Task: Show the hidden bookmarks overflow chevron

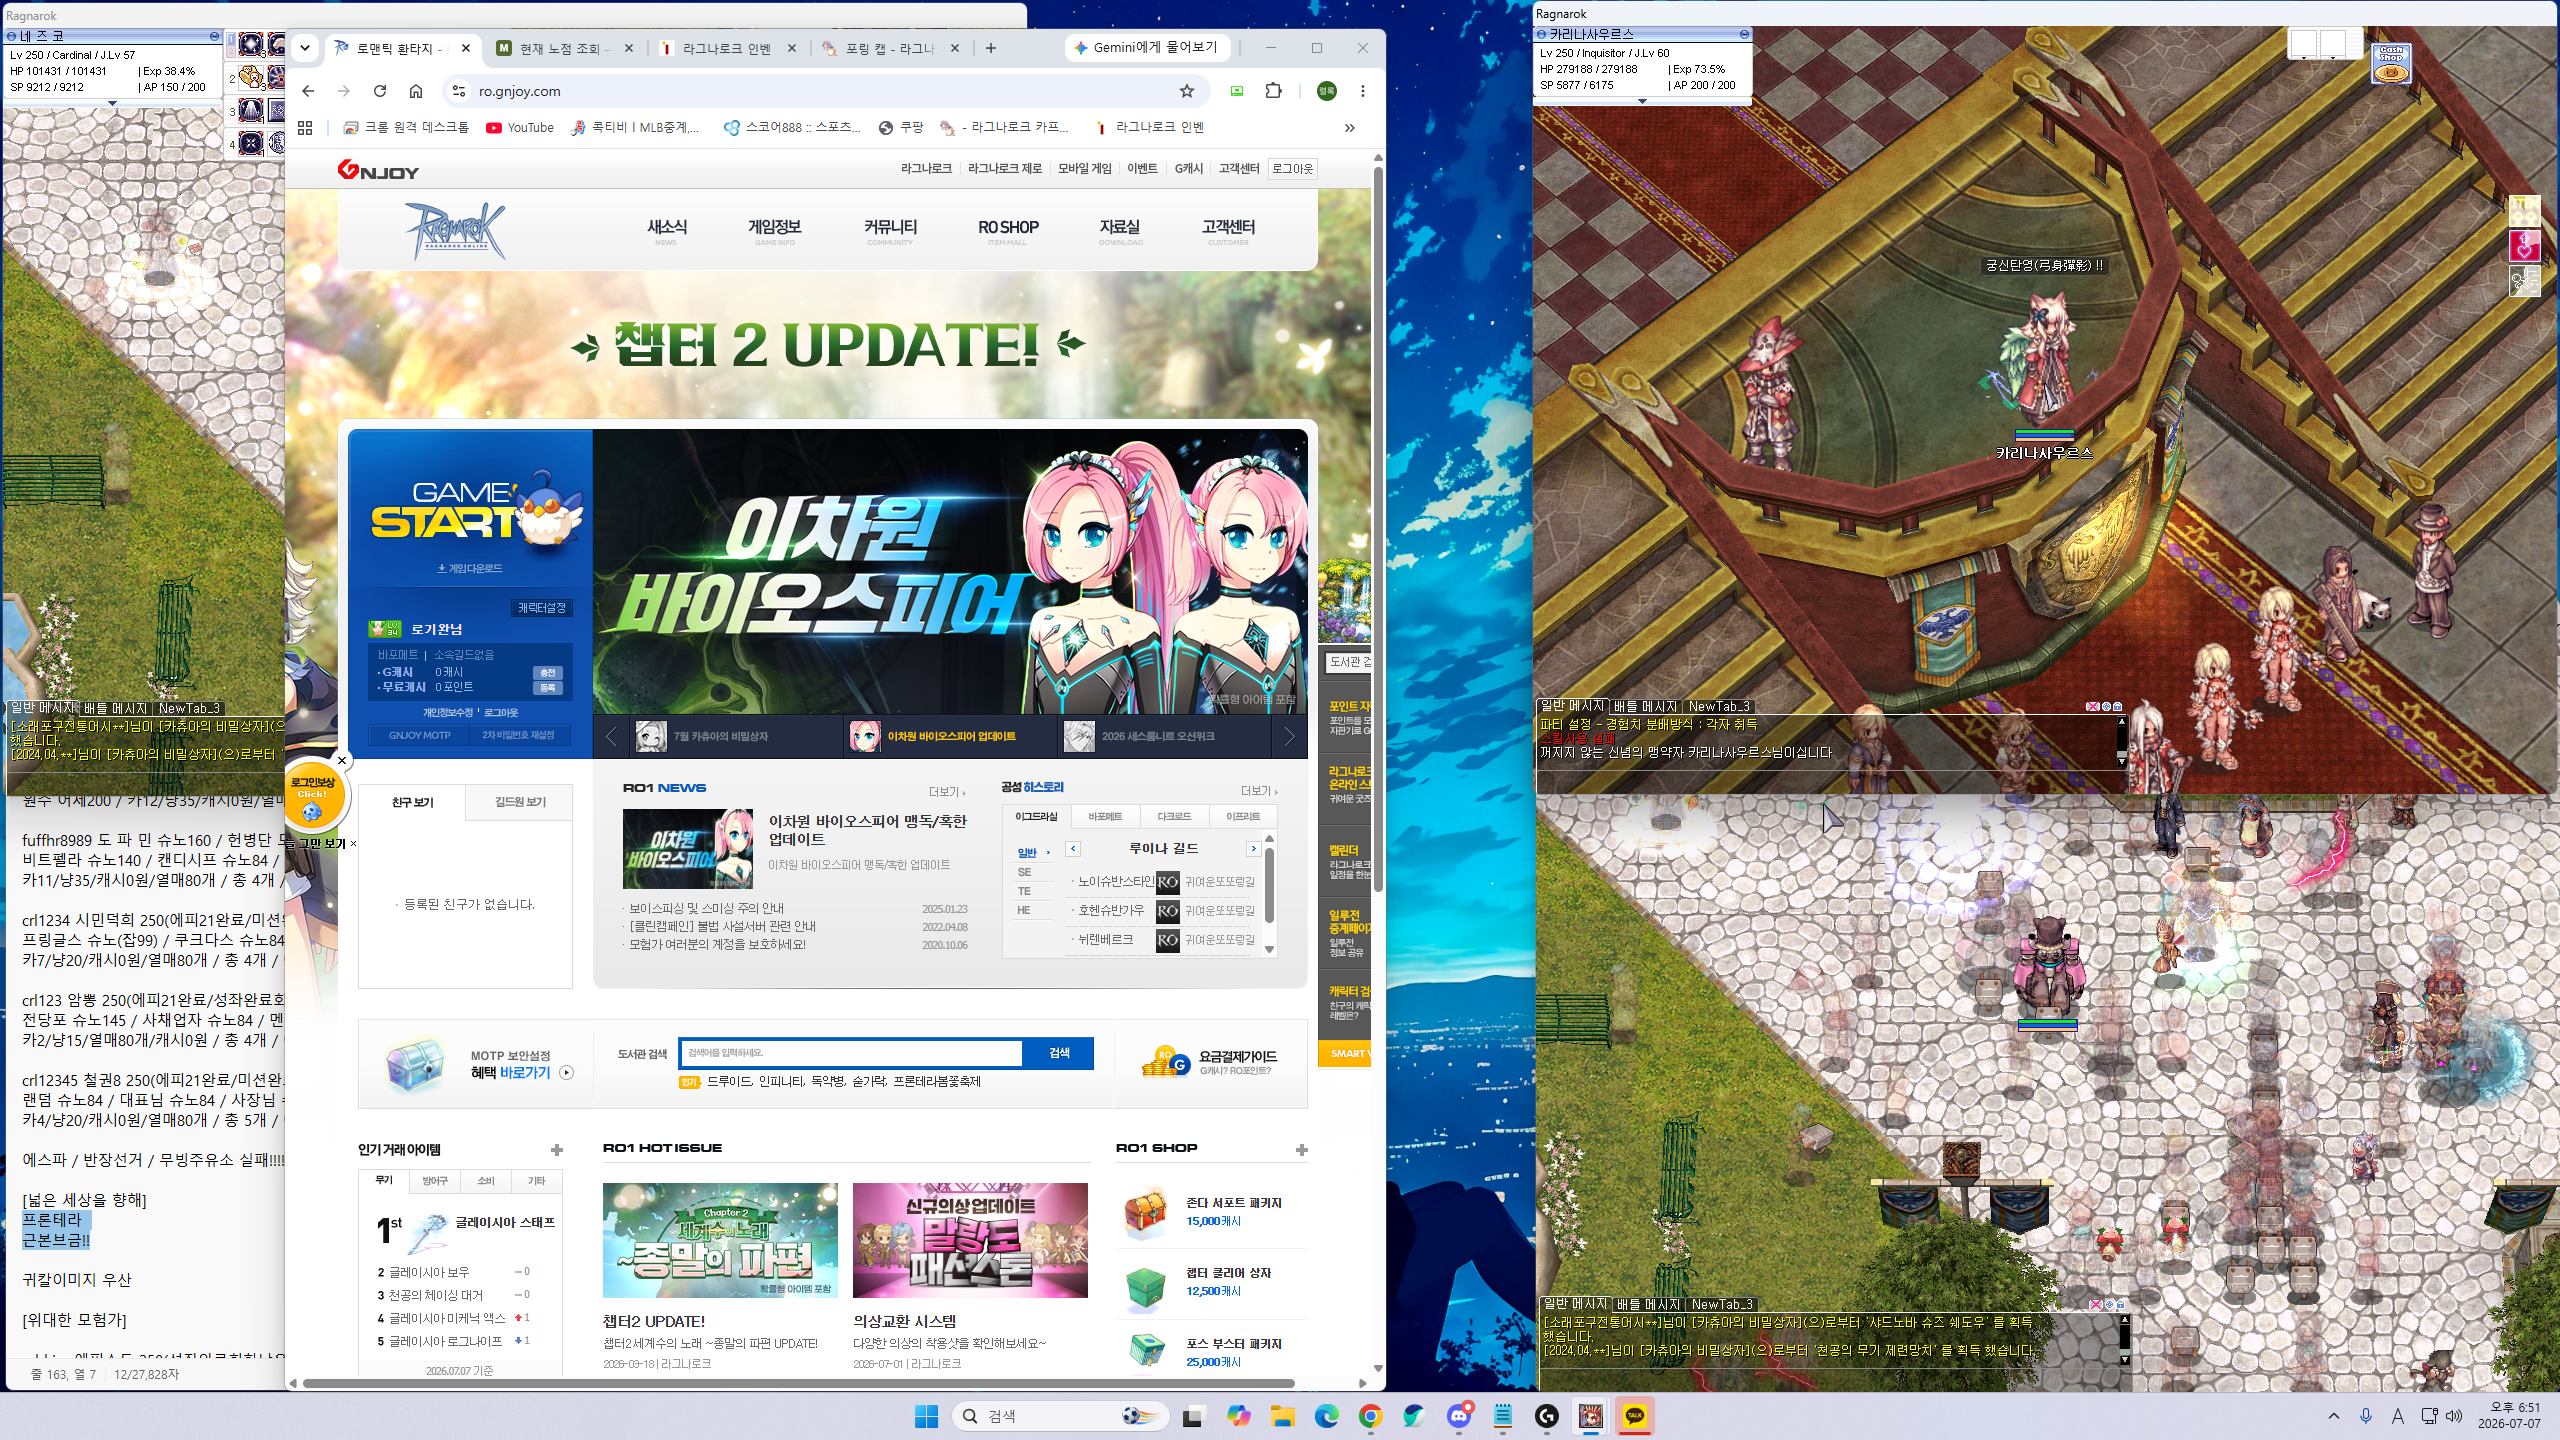Action: (x=1349, y=128)
